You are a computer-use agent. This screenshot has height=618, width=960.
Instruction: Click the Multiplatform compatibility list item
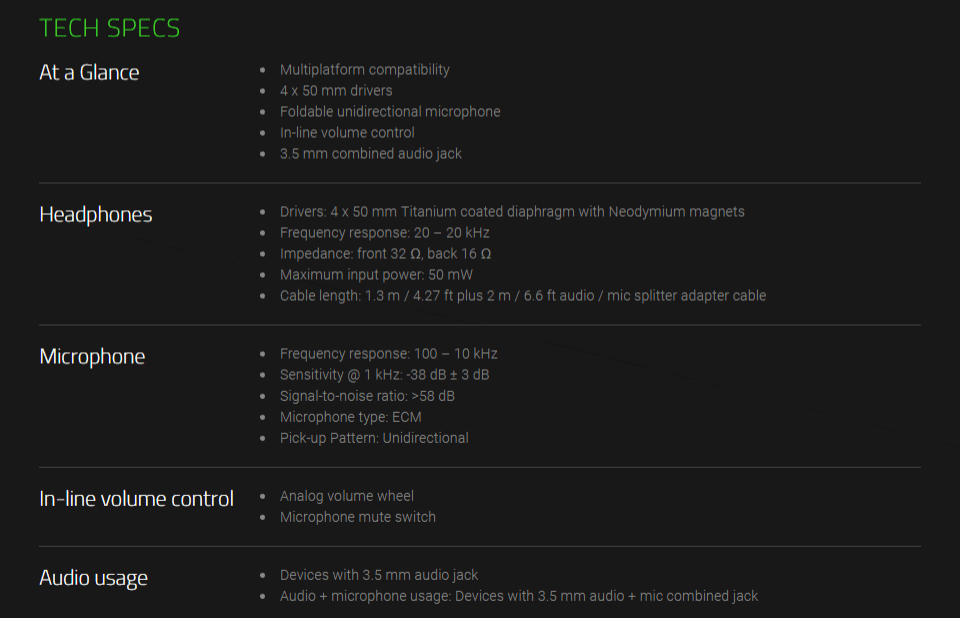(365, 70)
